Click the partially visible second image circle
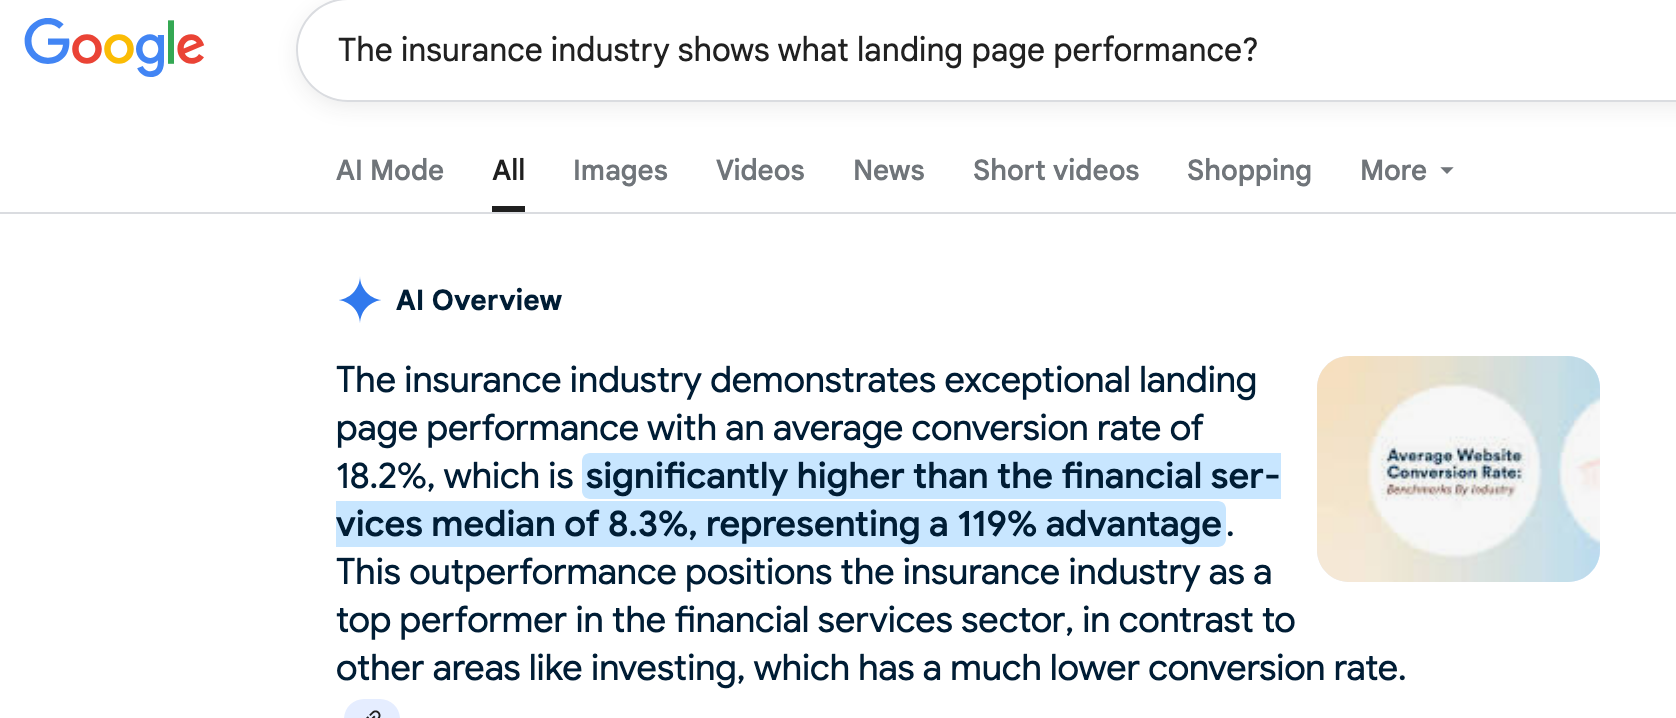The image size is (1676, 718). coord(1582,469)
